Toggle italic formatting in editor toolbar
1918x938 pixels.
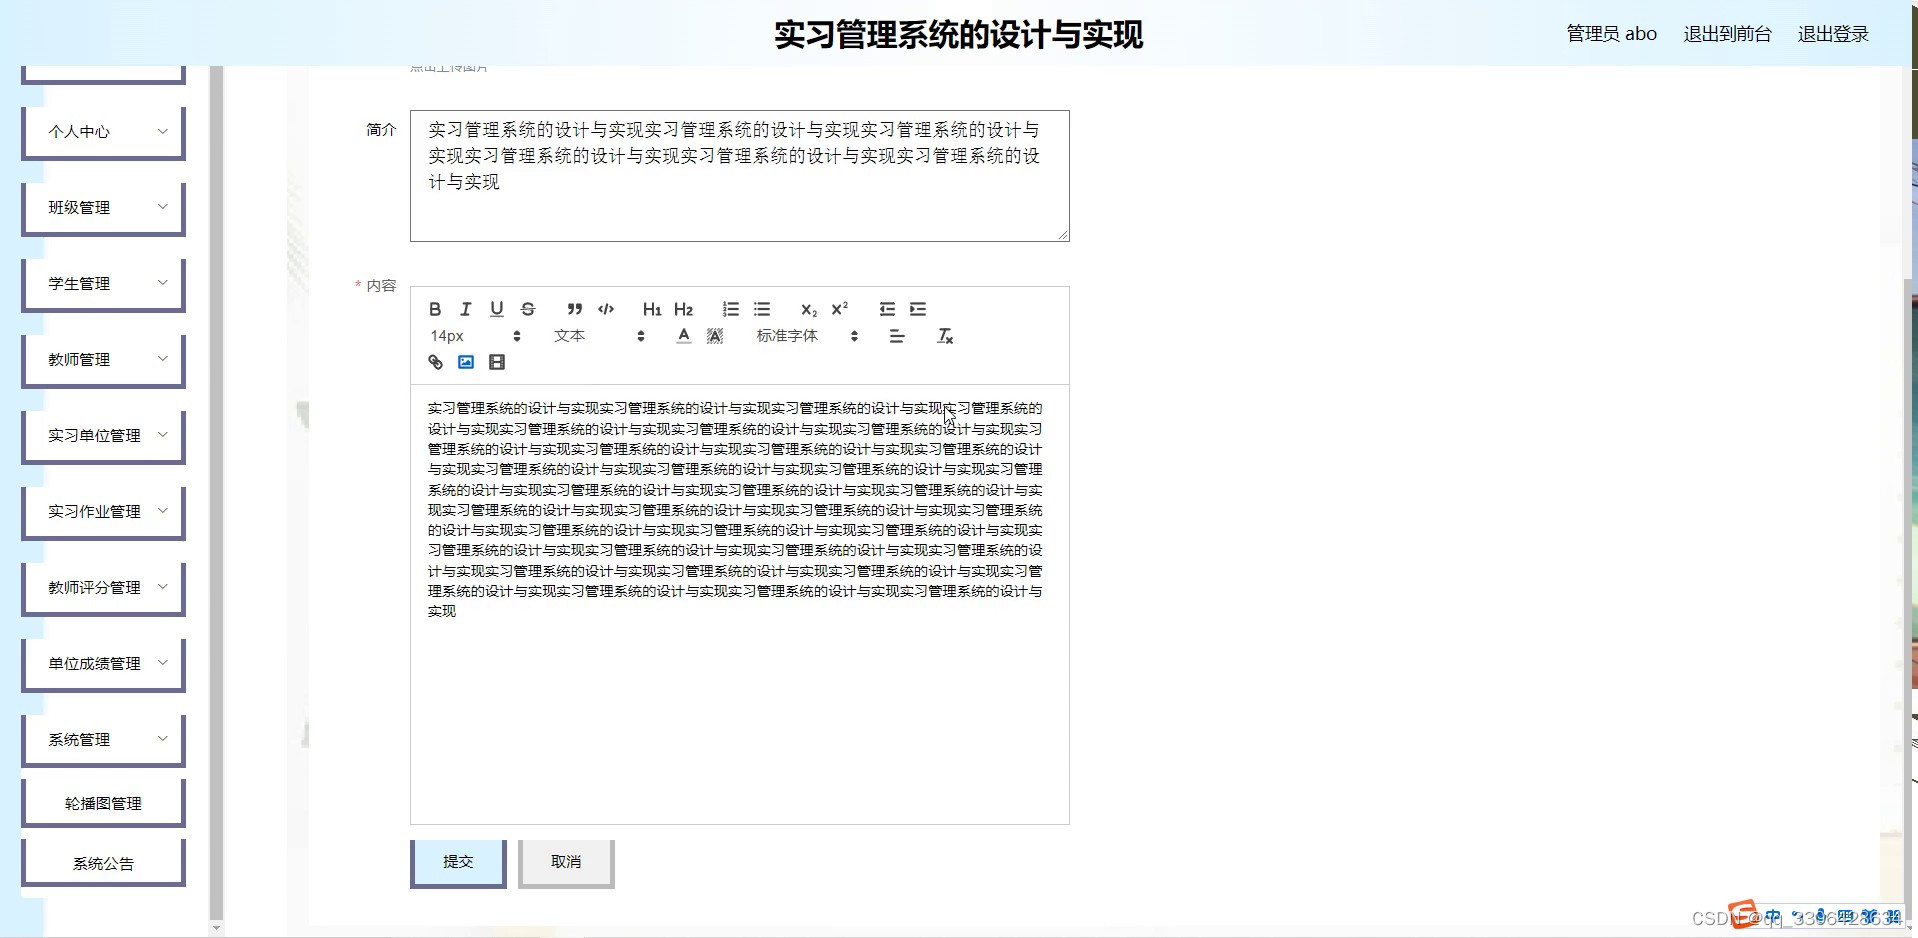[465, 309]
